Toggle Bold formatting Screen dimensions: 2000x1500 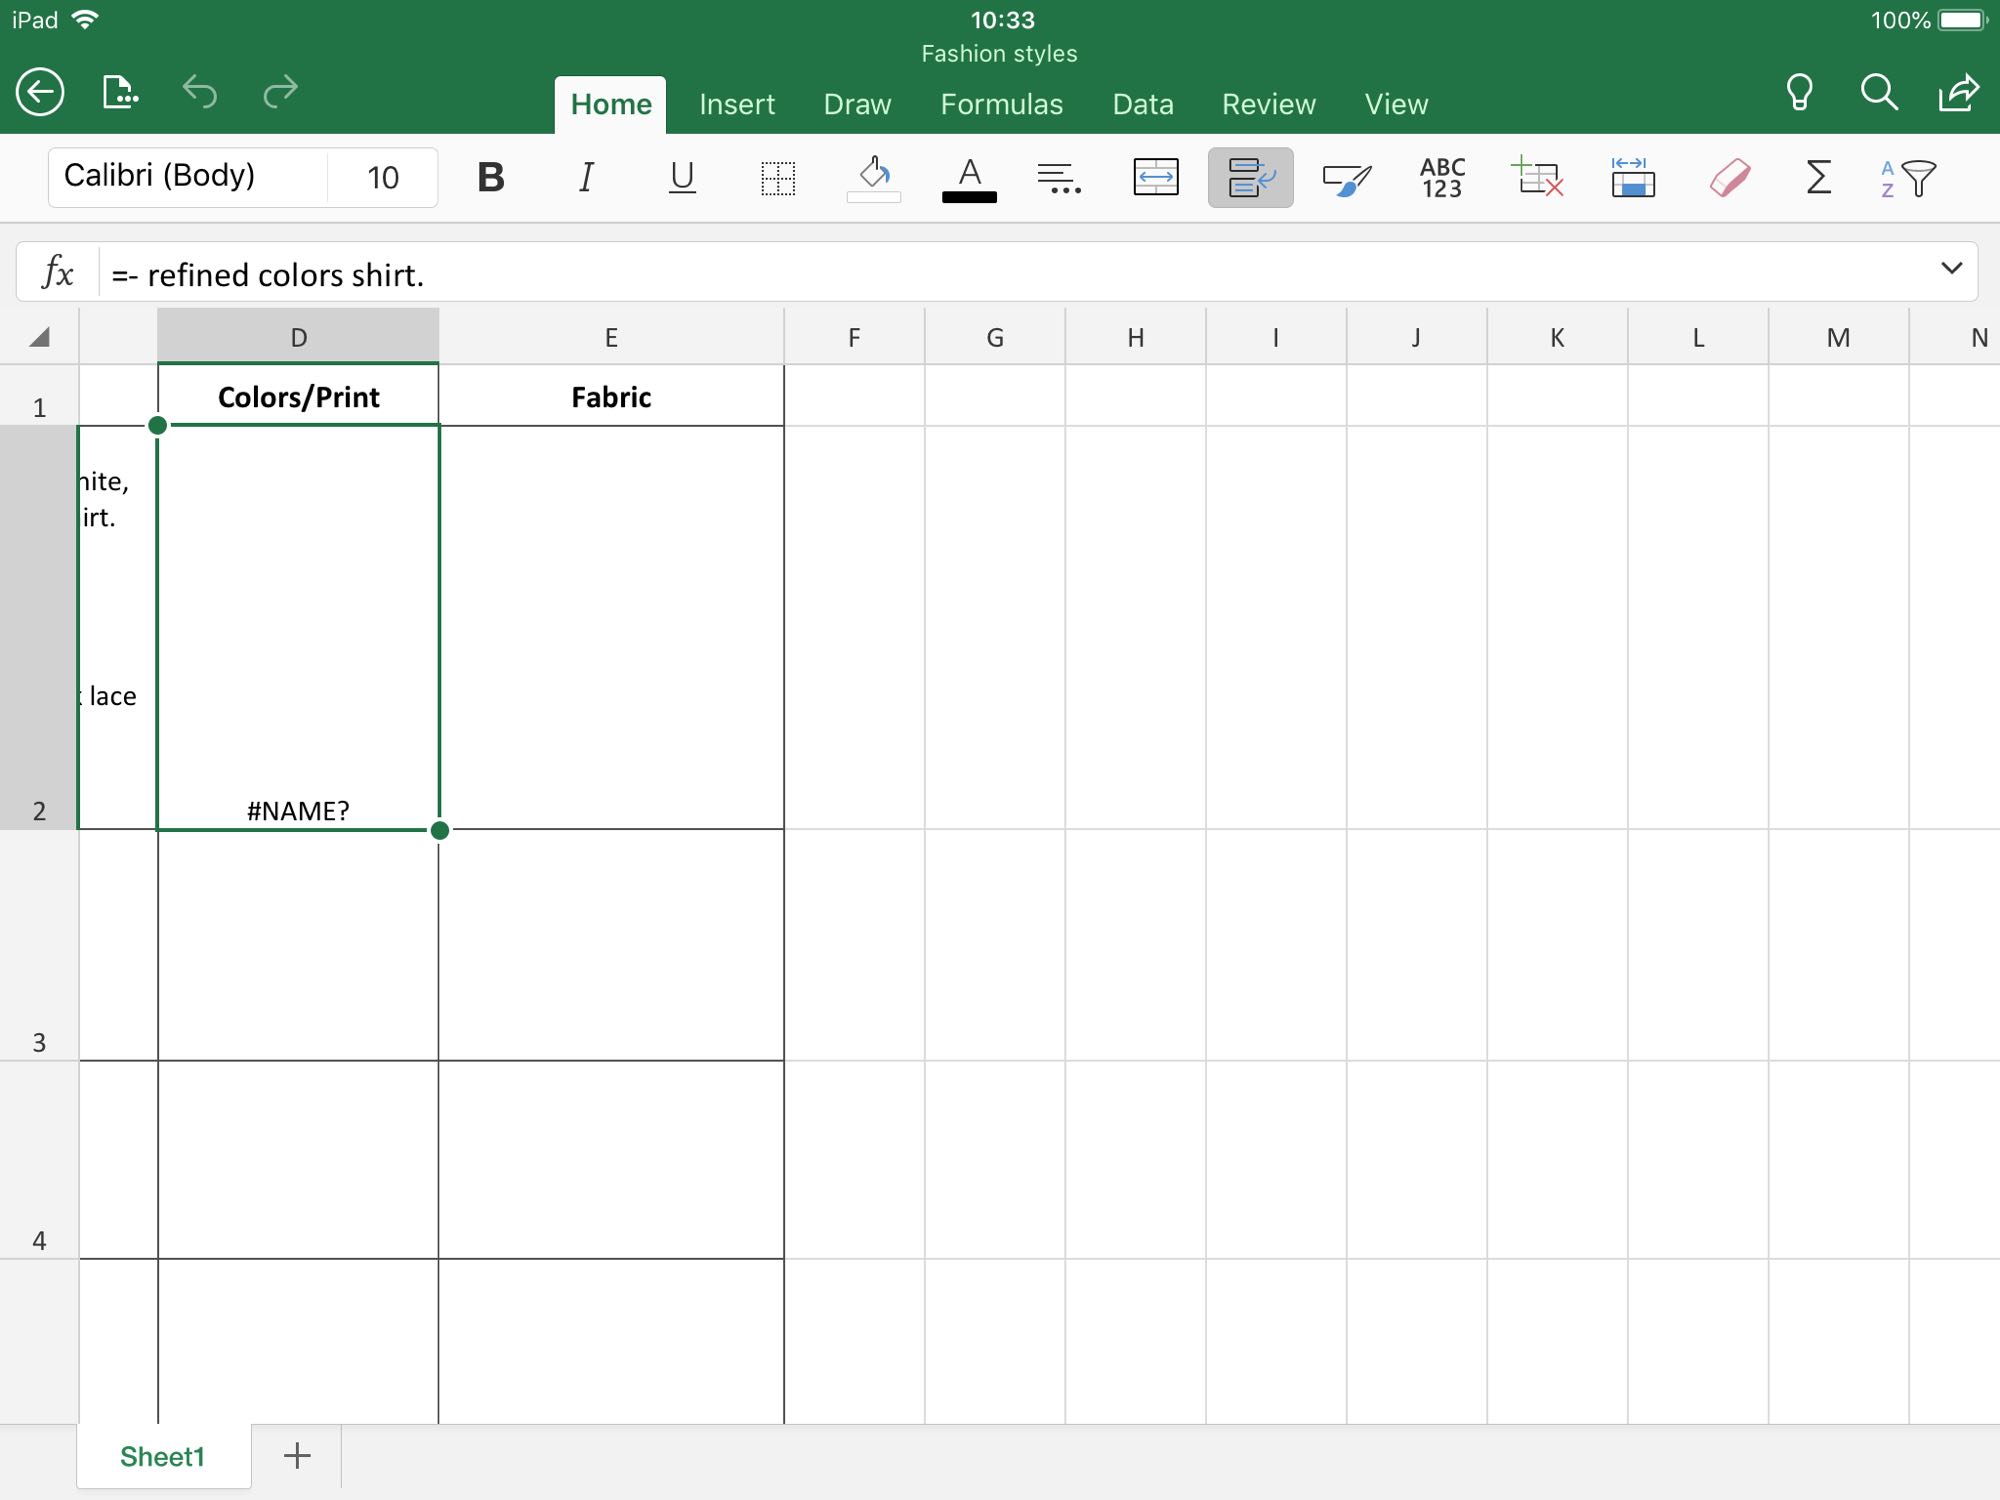(x=490, y=178)
